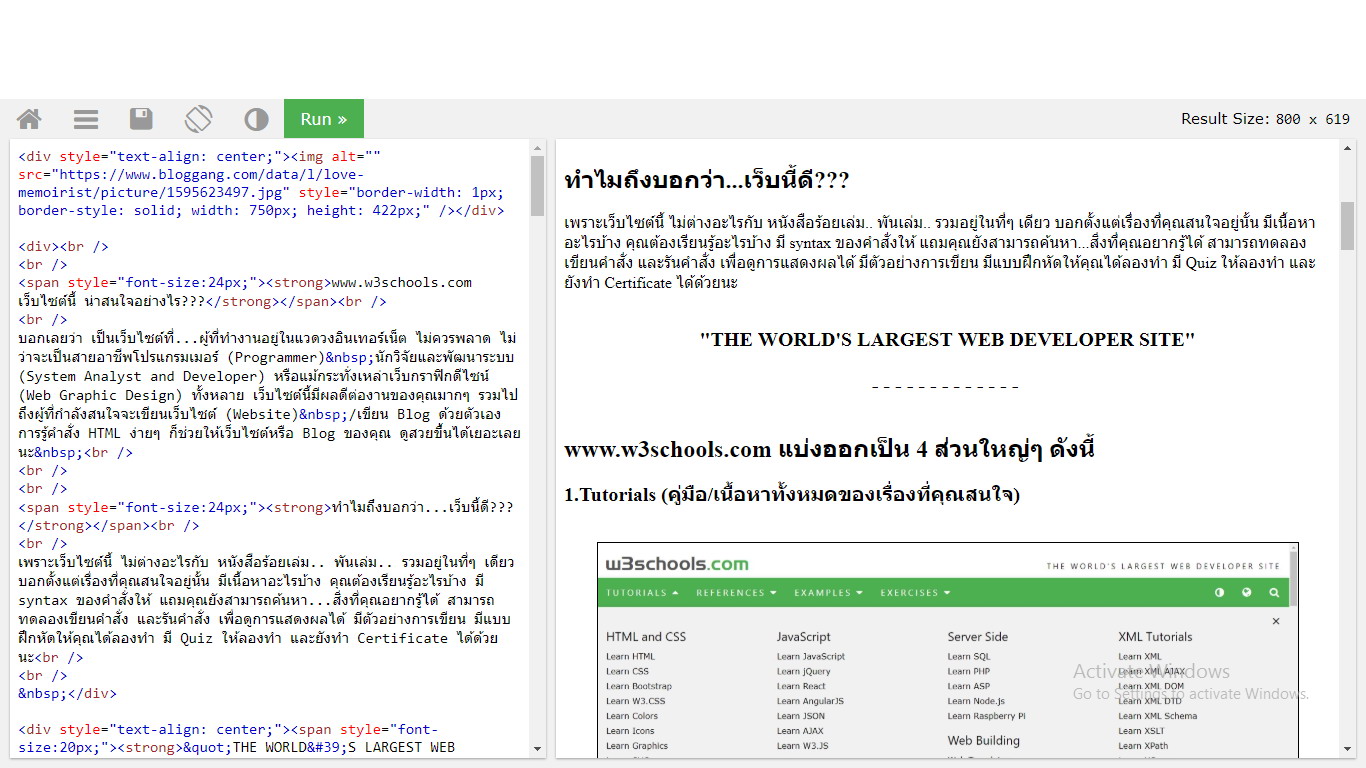Click the result pane's vertical scrollbar thumb
Image resolution: width=1366 pixels, height=768 pixels.
1347,225
